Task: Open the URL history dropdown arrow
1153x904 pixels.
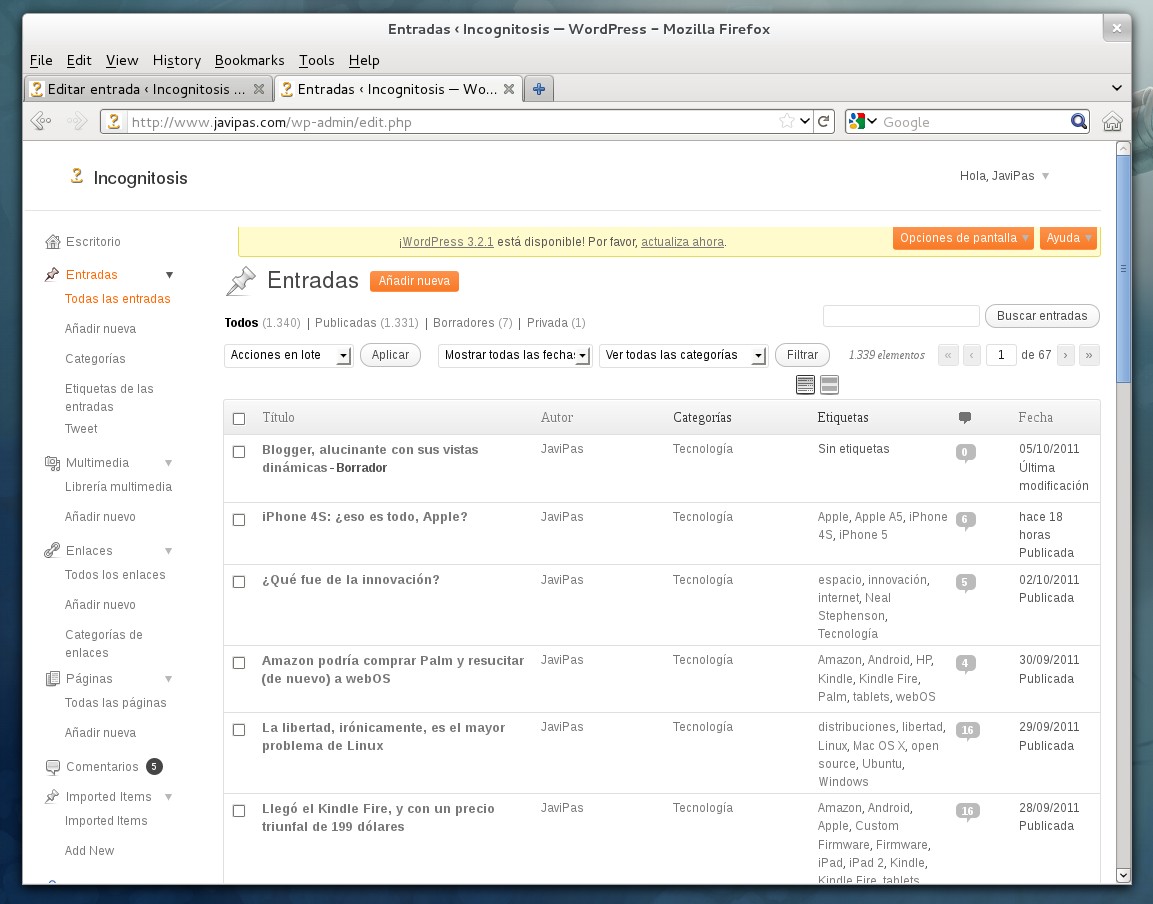Action: [805, 121]
